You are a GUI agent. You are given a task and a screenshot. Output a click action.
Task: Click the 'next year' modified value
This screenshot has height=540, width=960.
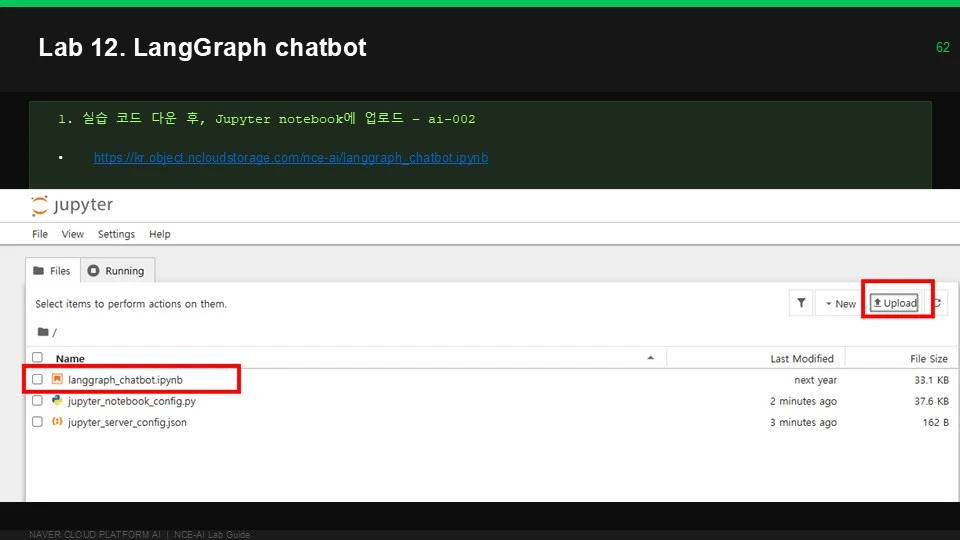815,380
